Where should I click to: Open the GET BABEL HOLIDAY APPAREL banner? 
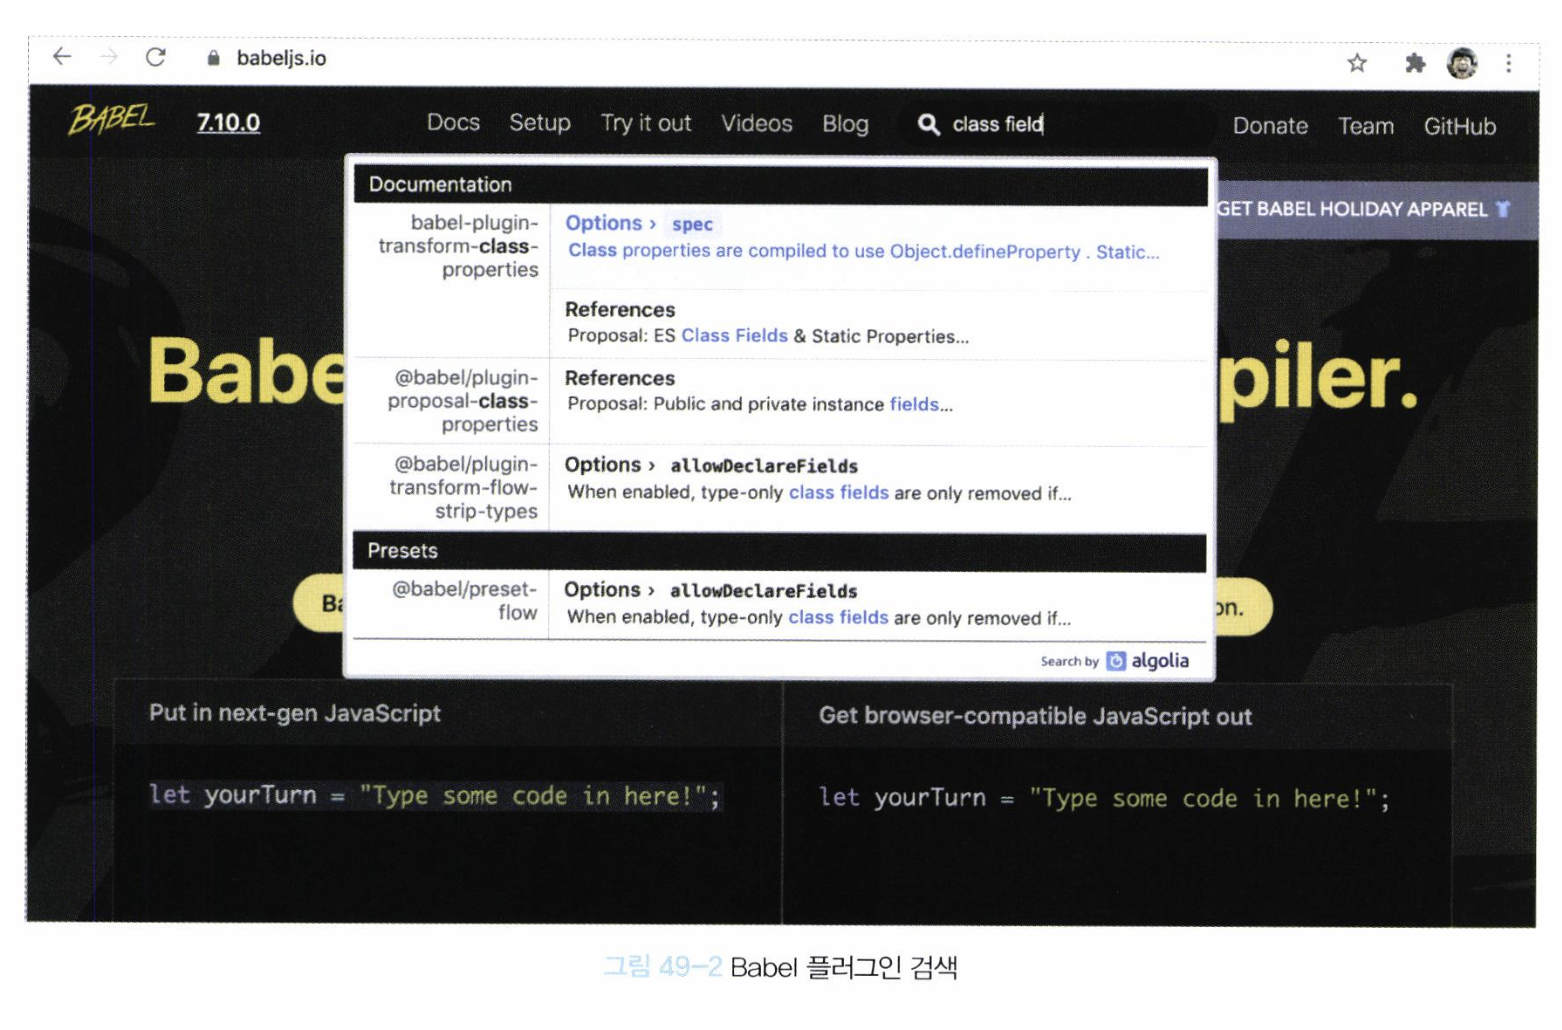[x=1362, y=209]
